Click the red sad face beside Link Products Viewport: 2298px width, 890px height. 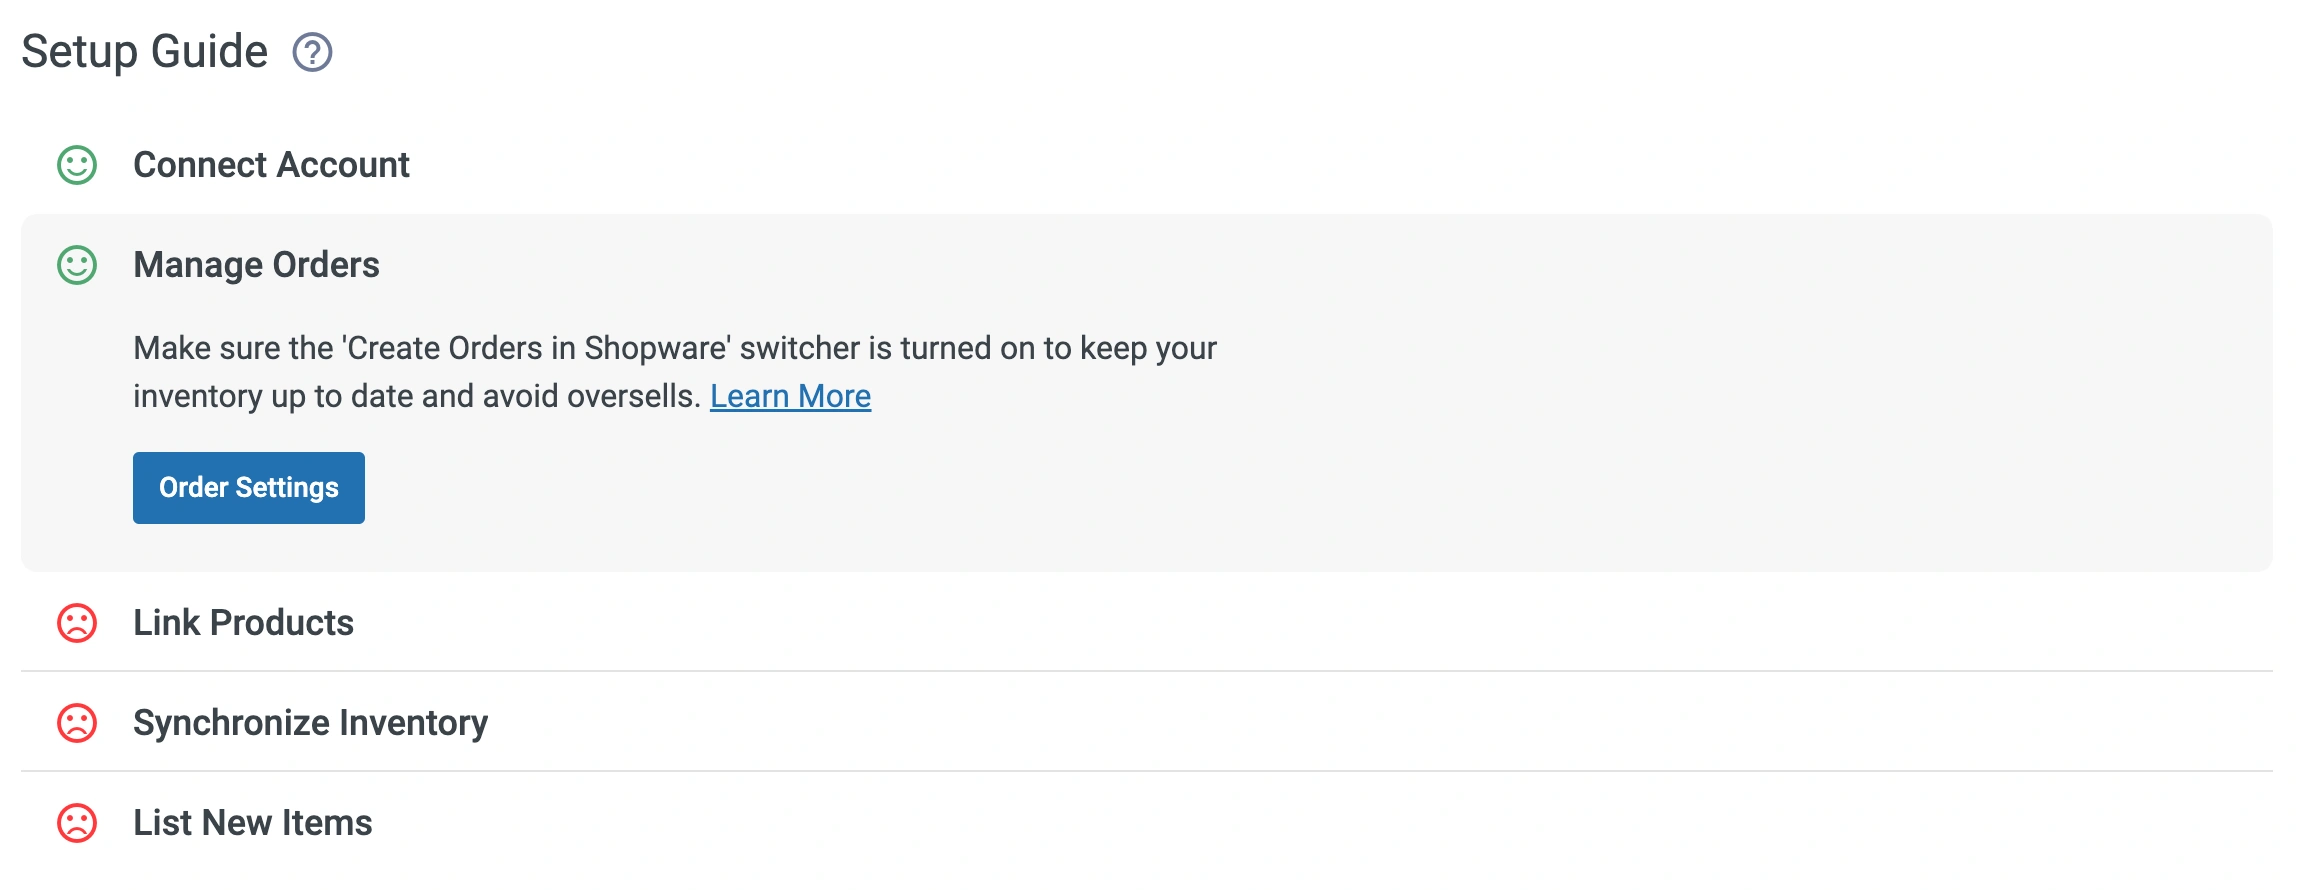pos(77,623)
